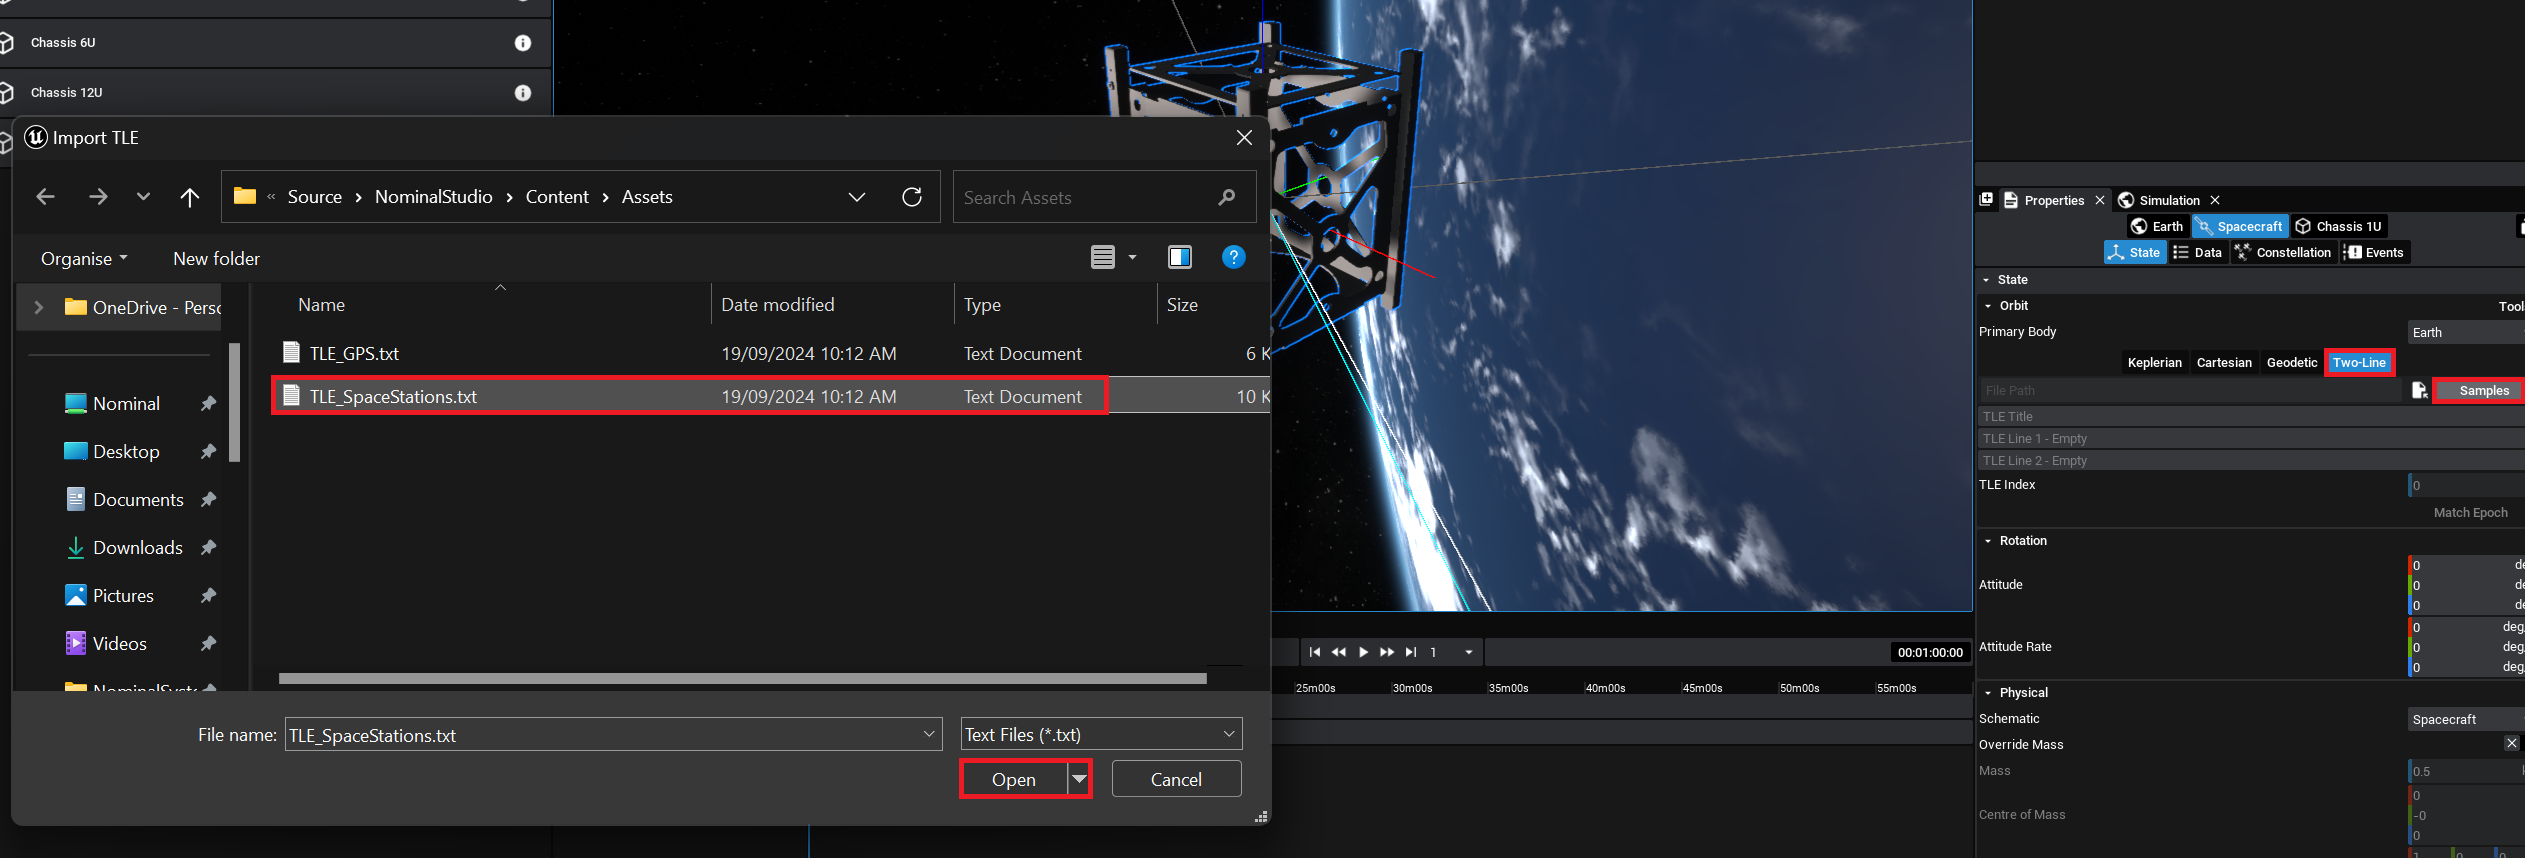Open the Downloads quick access folder

coord(124,547)
